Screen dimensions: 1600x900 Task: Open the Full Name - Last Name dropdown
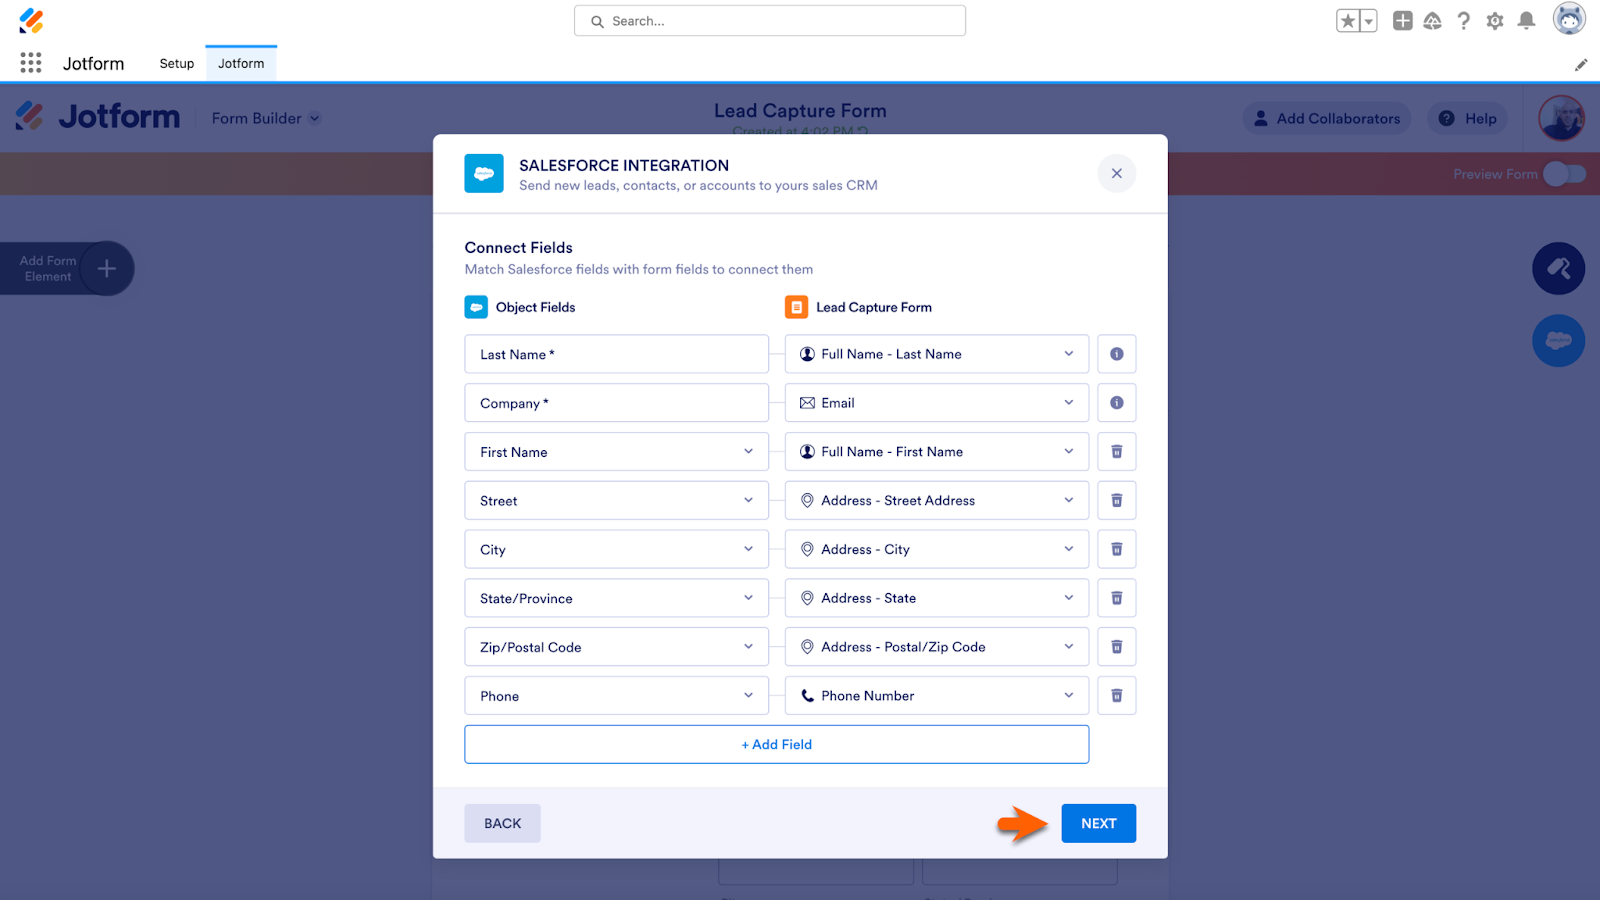(x=936, y=354)
